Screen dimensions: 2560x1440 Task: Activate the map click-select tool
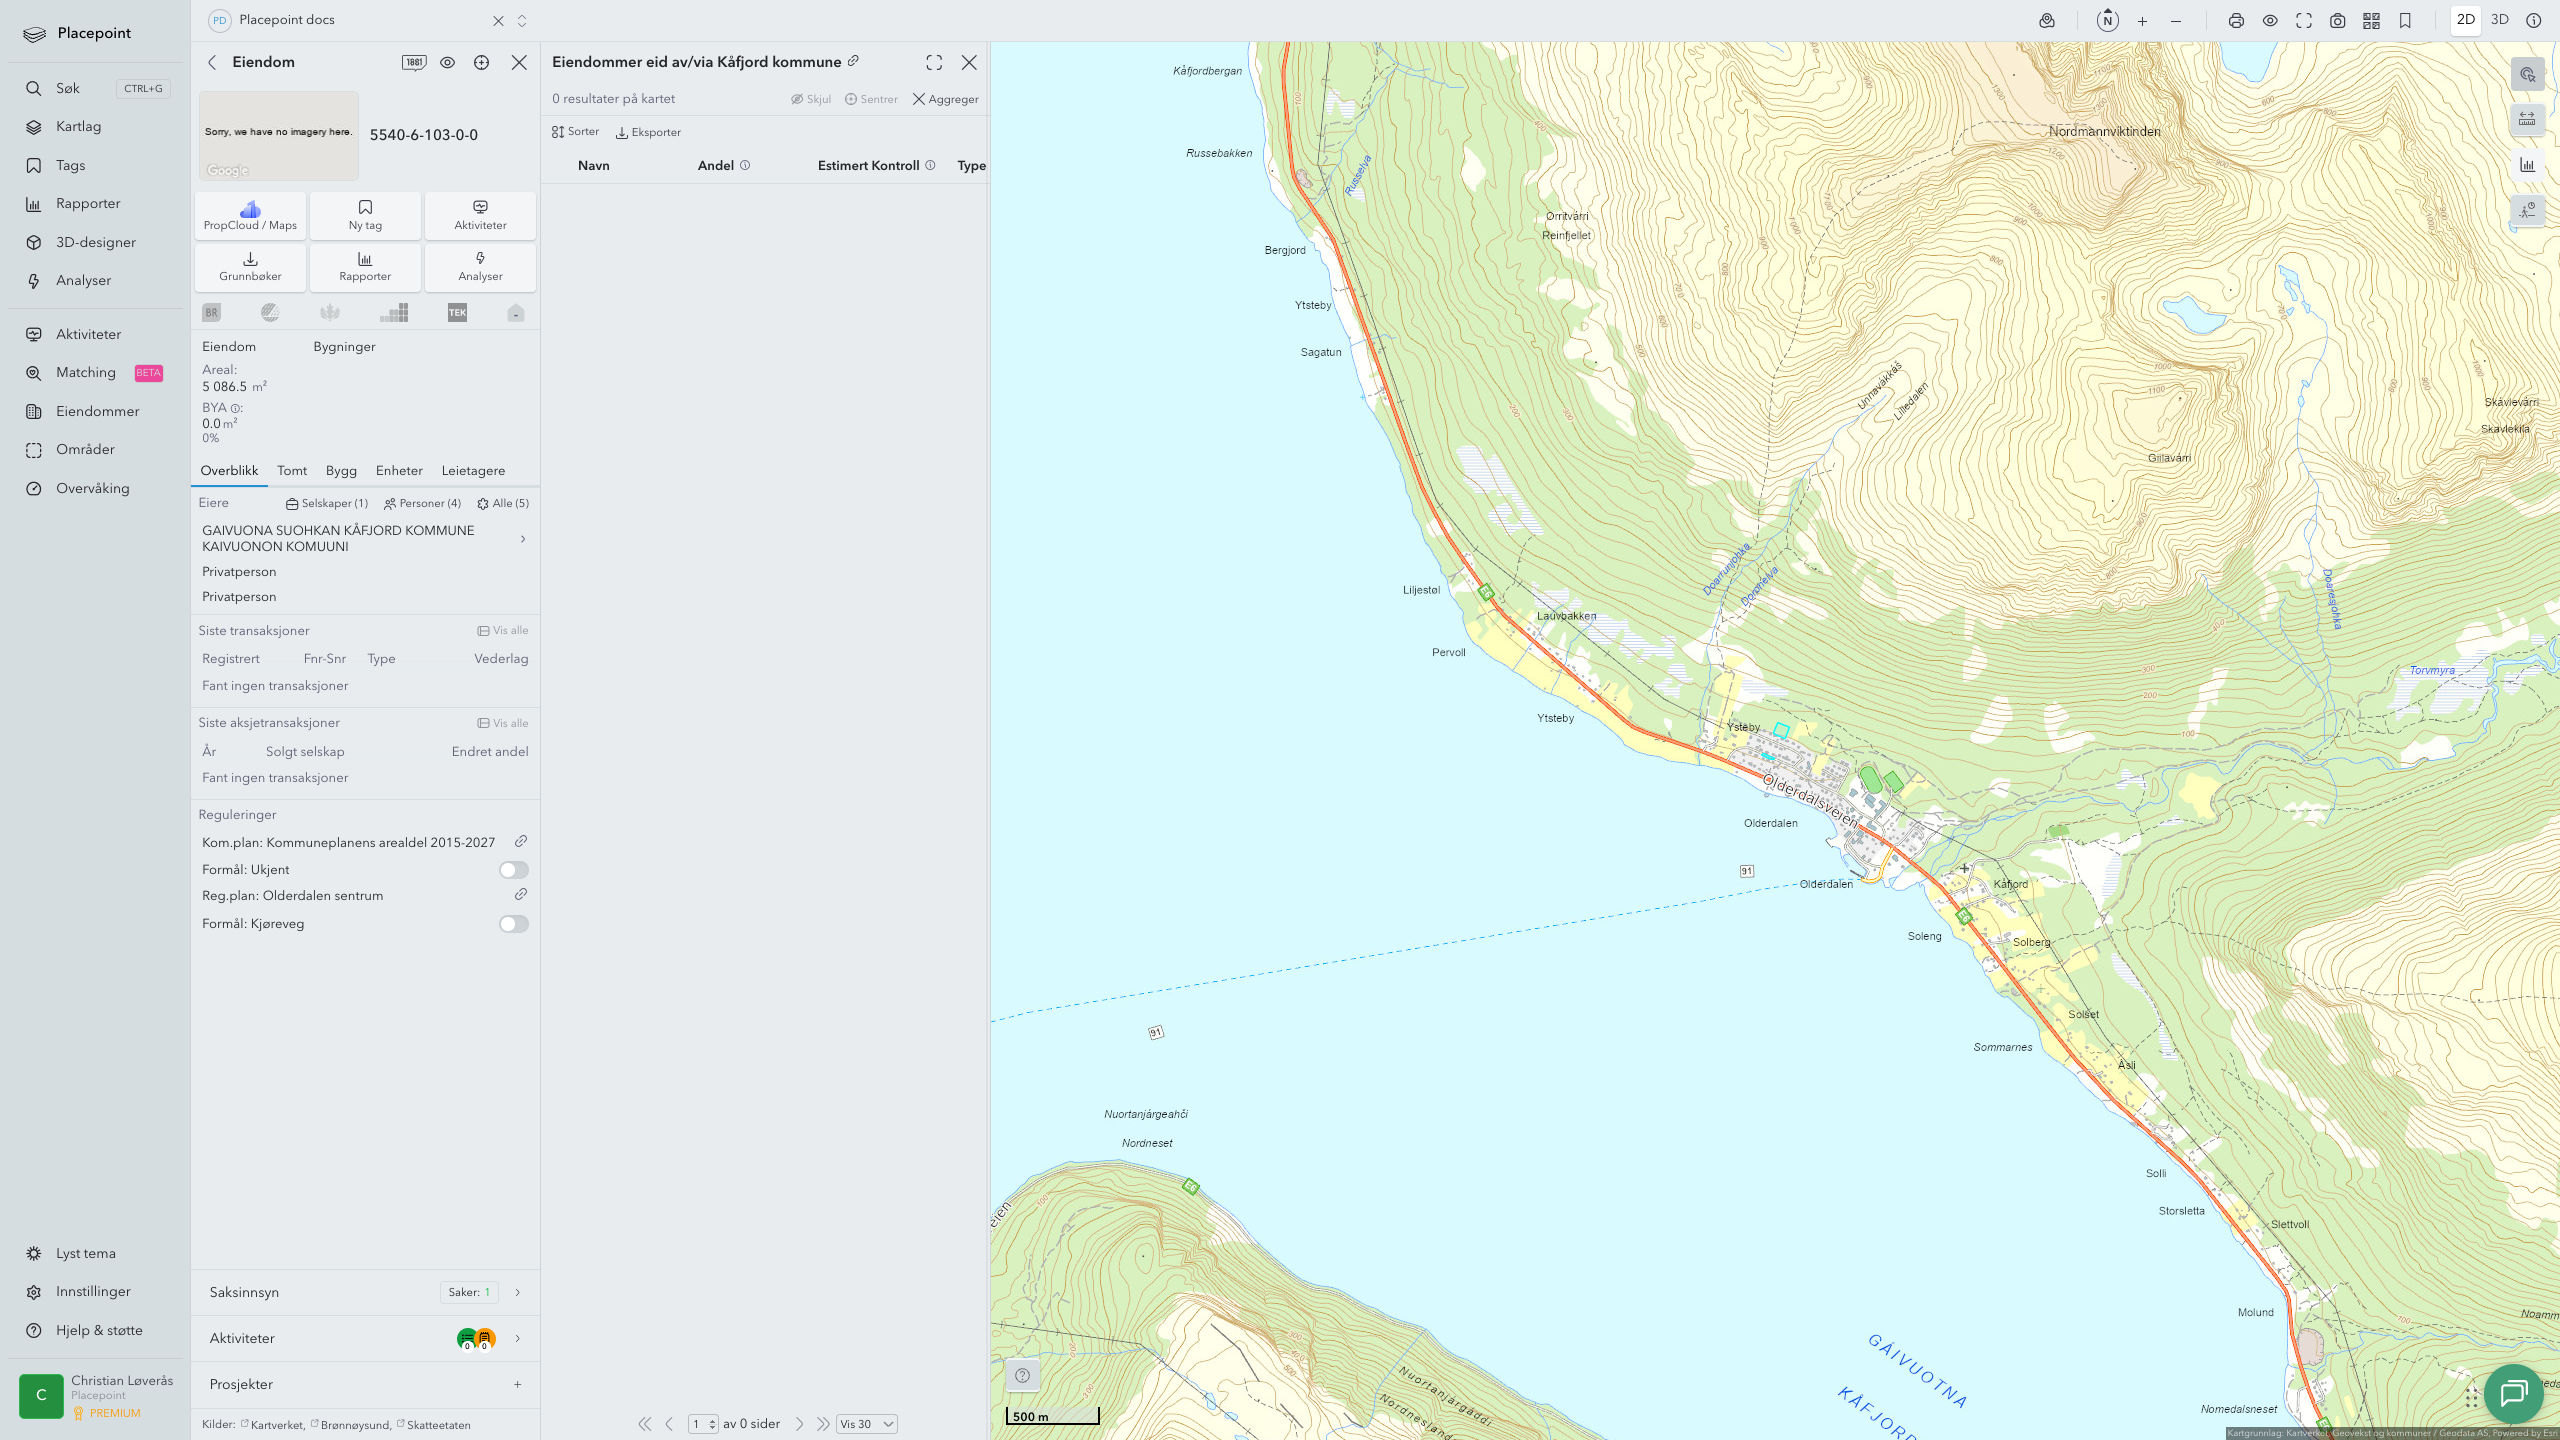coord(2527,75)
